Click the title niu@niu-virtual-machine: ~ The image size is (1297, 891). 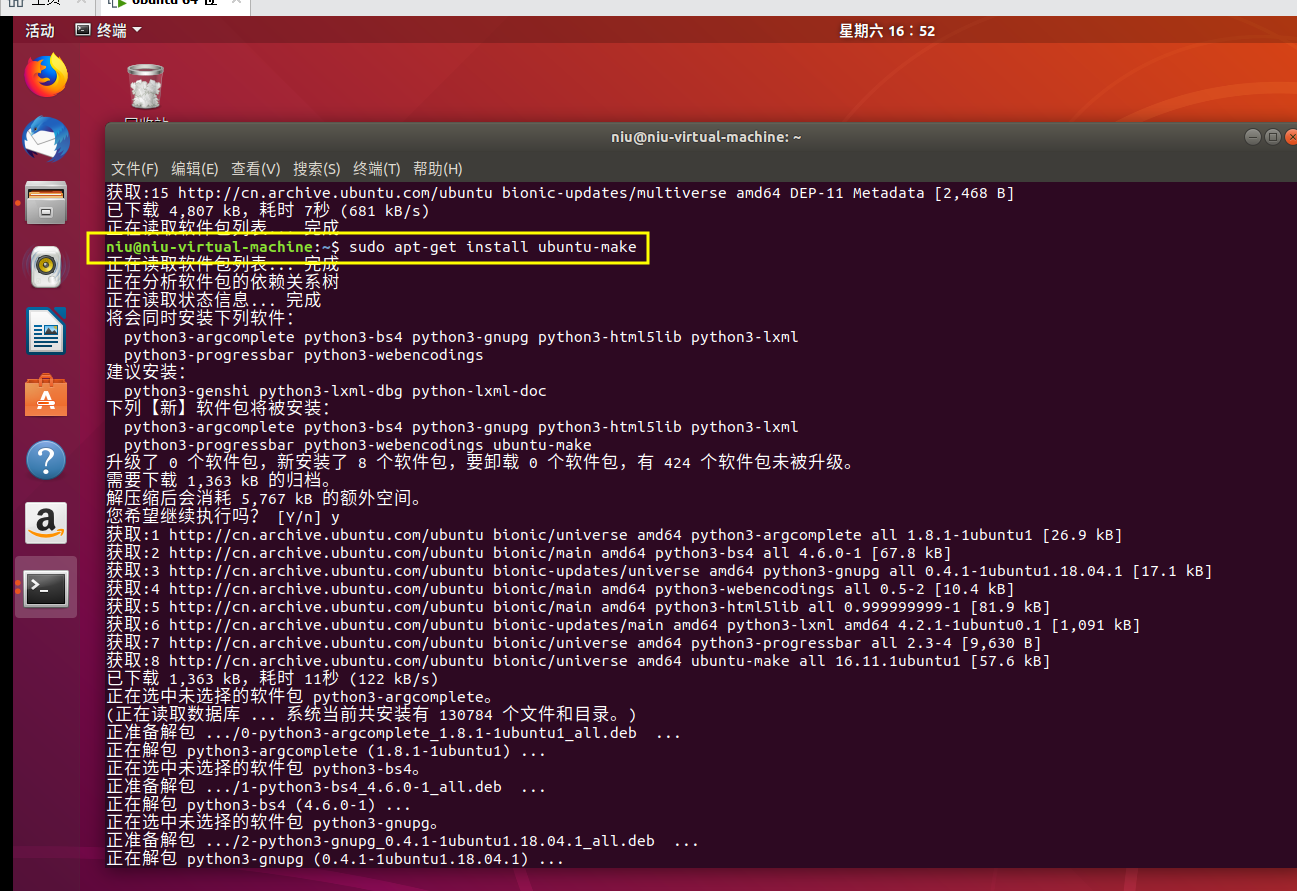coord(706,137)
